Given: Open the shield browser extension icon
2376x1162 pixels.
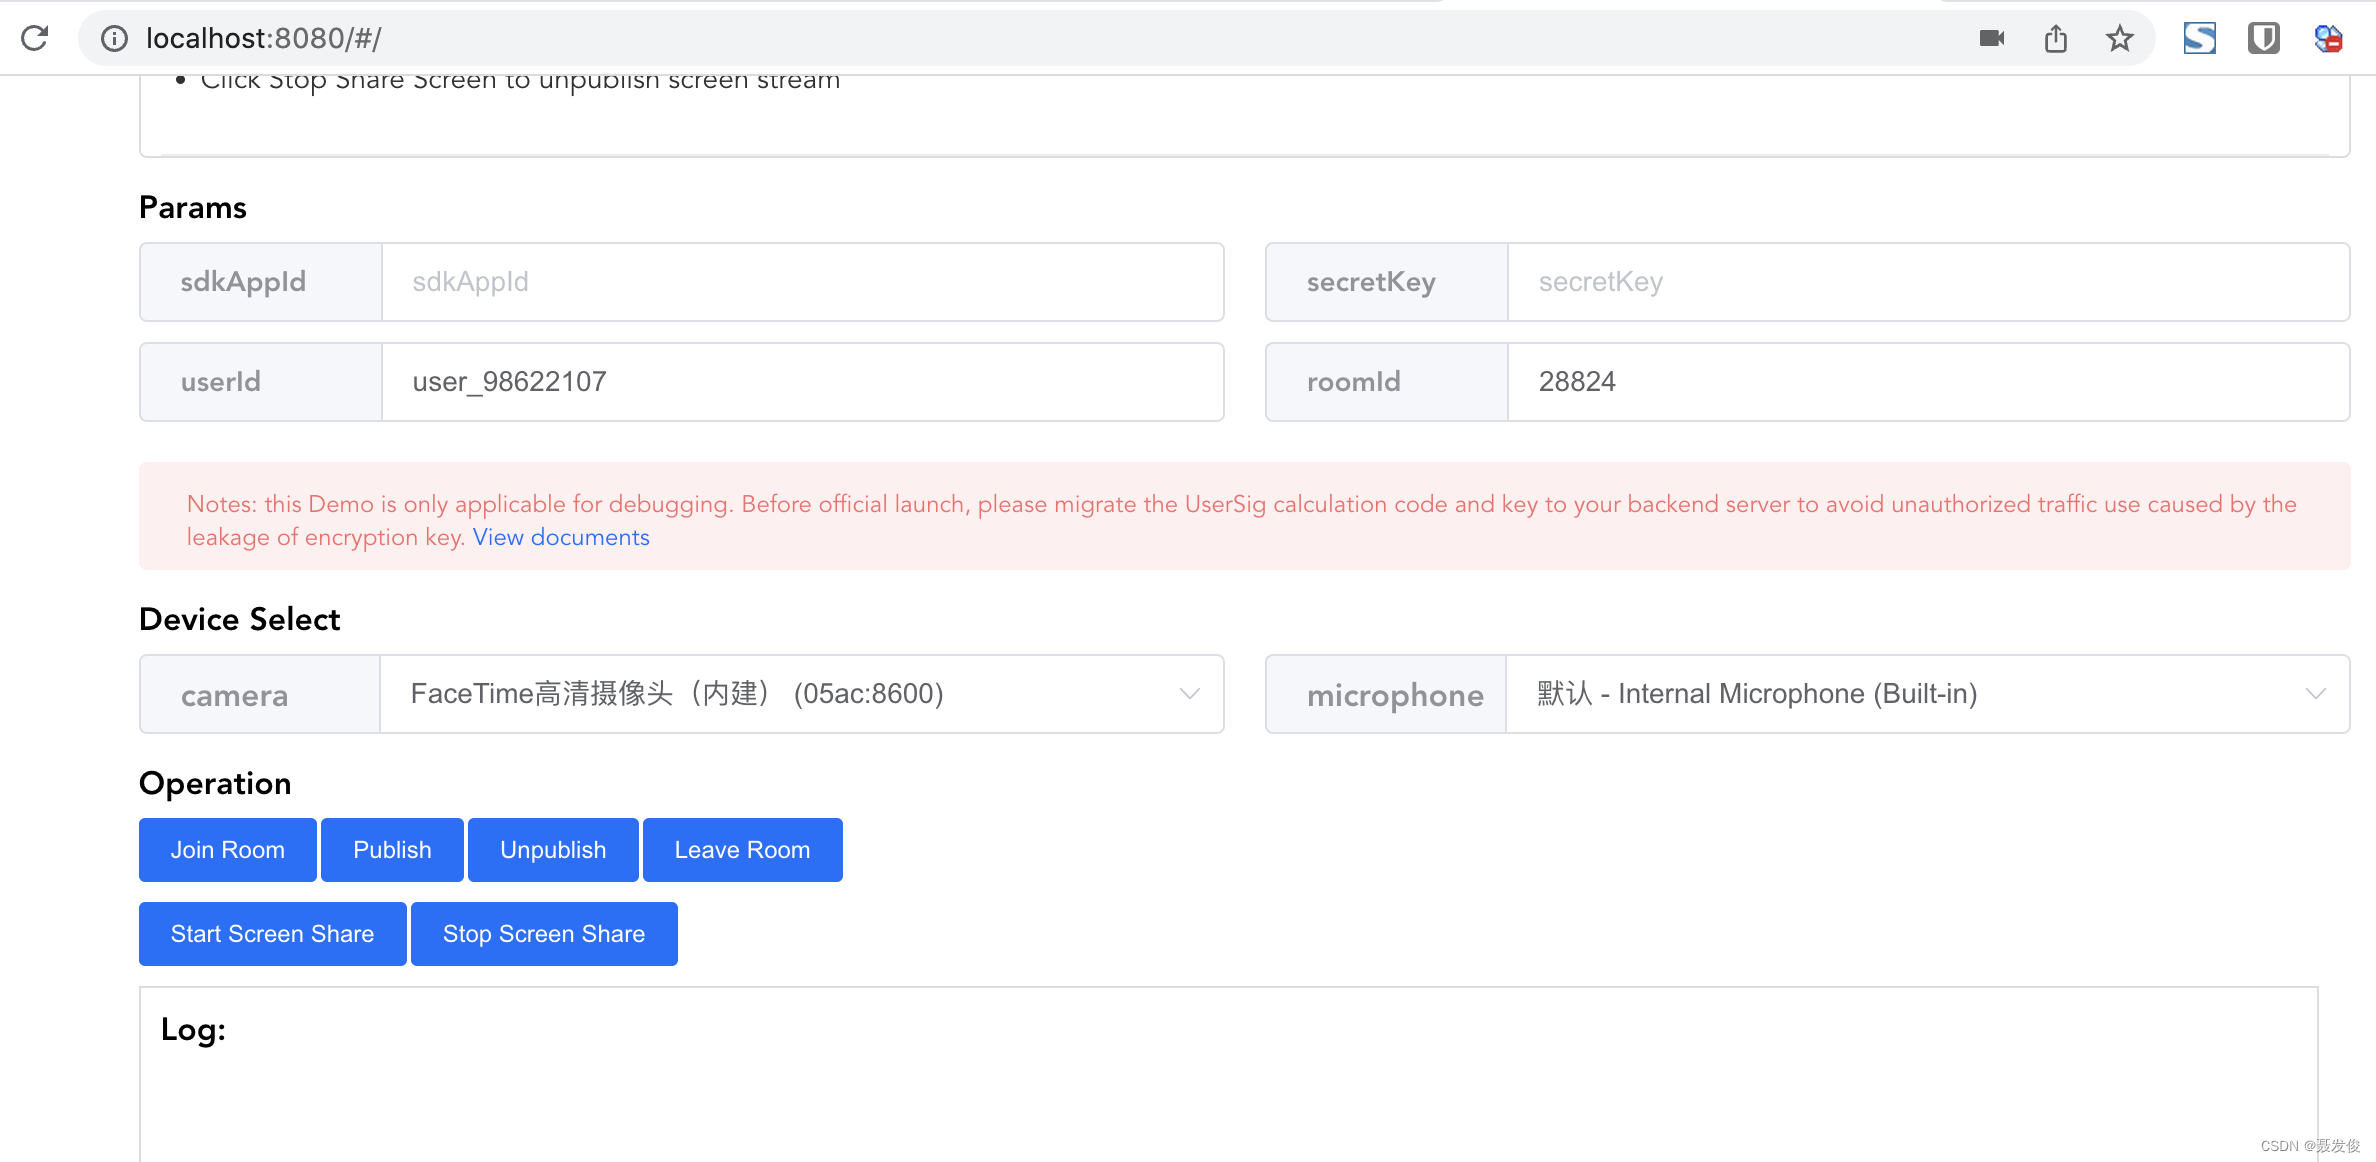Looking at the screenshot, I should pos(2263,38).
